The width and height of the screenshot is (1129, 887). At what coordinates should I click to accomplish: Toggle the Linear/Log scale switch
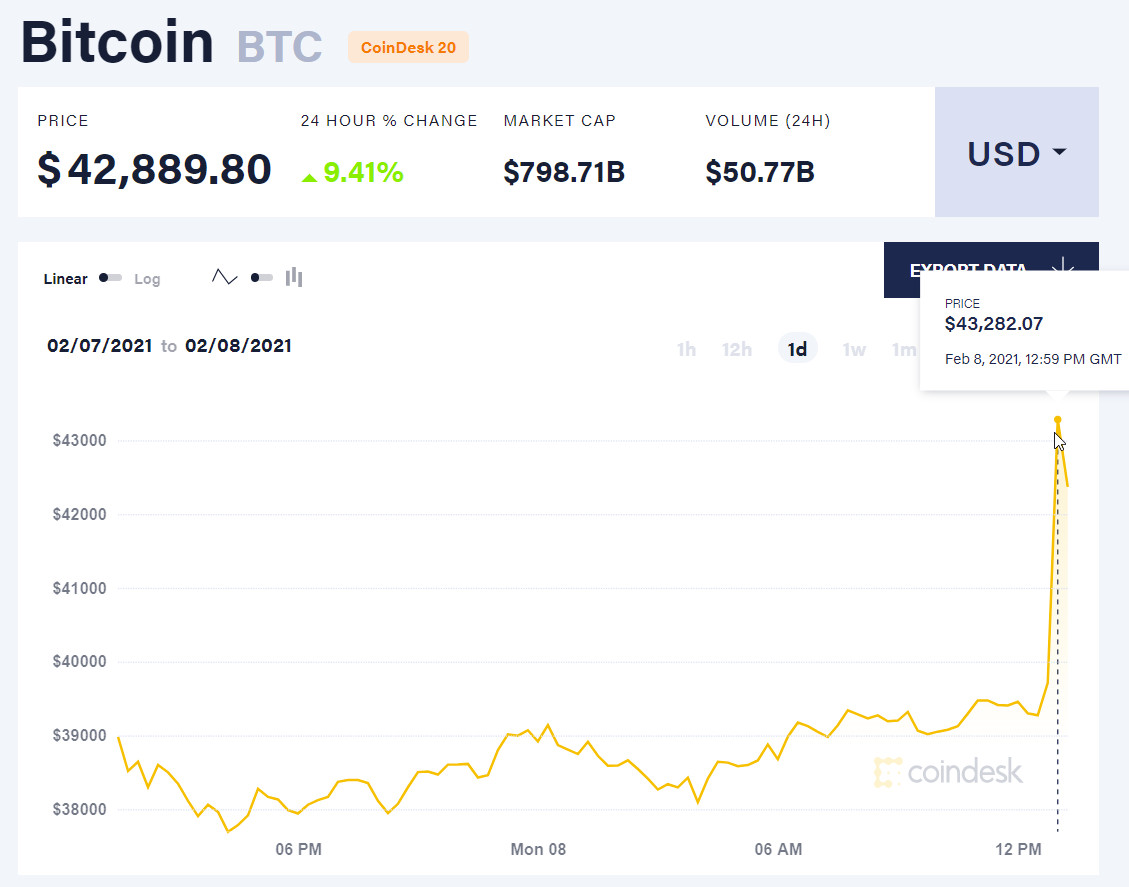[x=110, y=278]
